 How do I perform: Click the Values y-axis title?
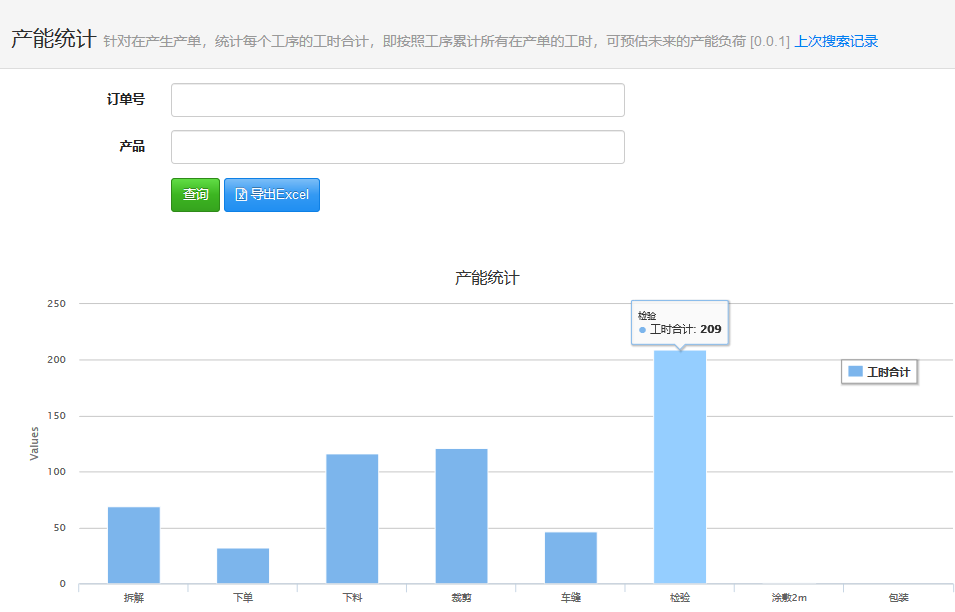[x=35, y=443]
